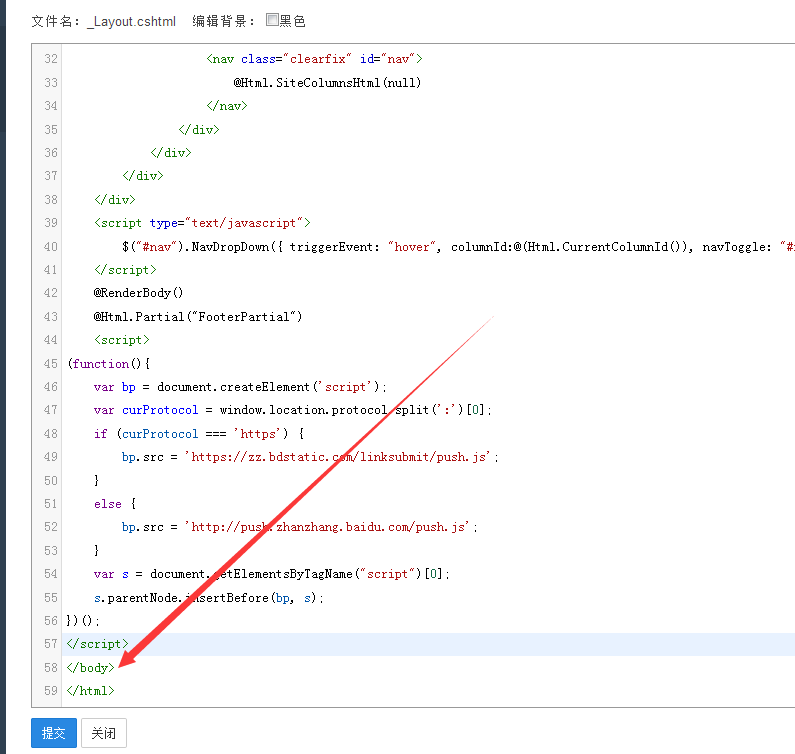Click the closing </html> tag on line 59

(90, 690)
